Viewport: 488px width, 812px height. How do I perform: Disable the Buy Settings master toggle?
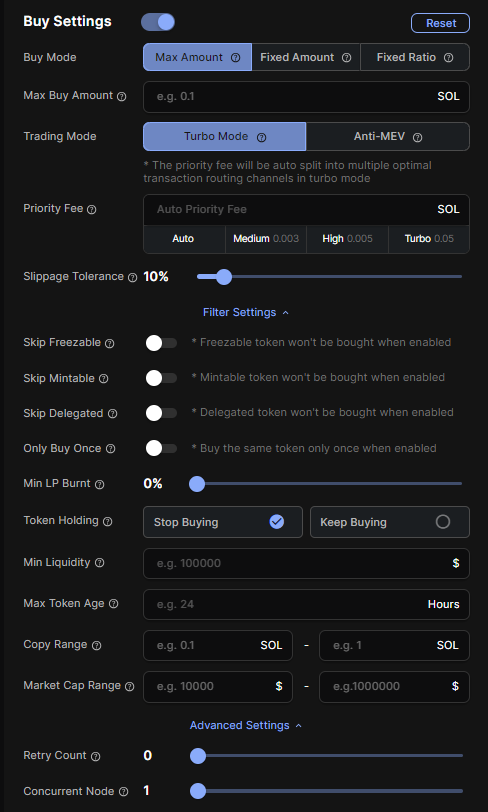click(158, 22)
